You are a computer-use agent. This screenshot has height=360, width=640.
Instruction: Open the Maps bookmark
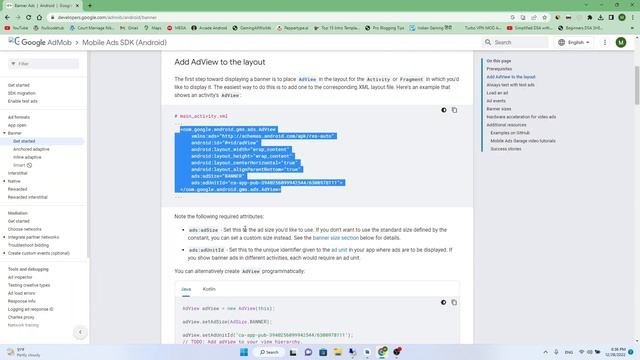tap(153, 28)
